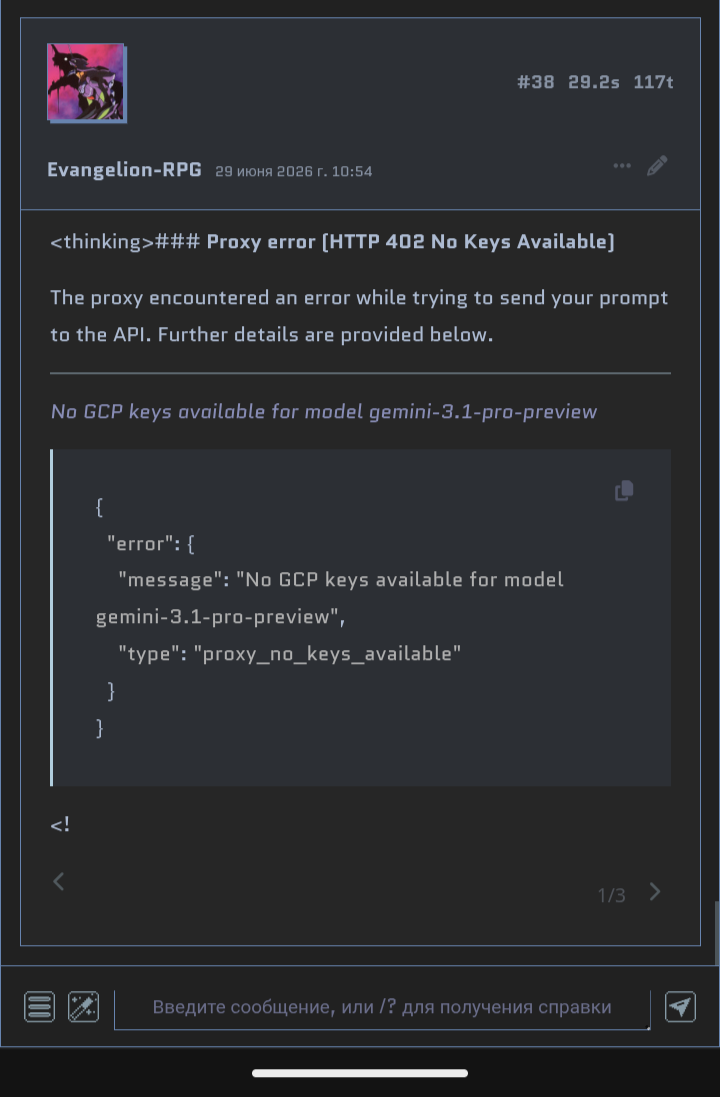
Task: Click the 1/3 swipe counter
Action: (612, 895)
